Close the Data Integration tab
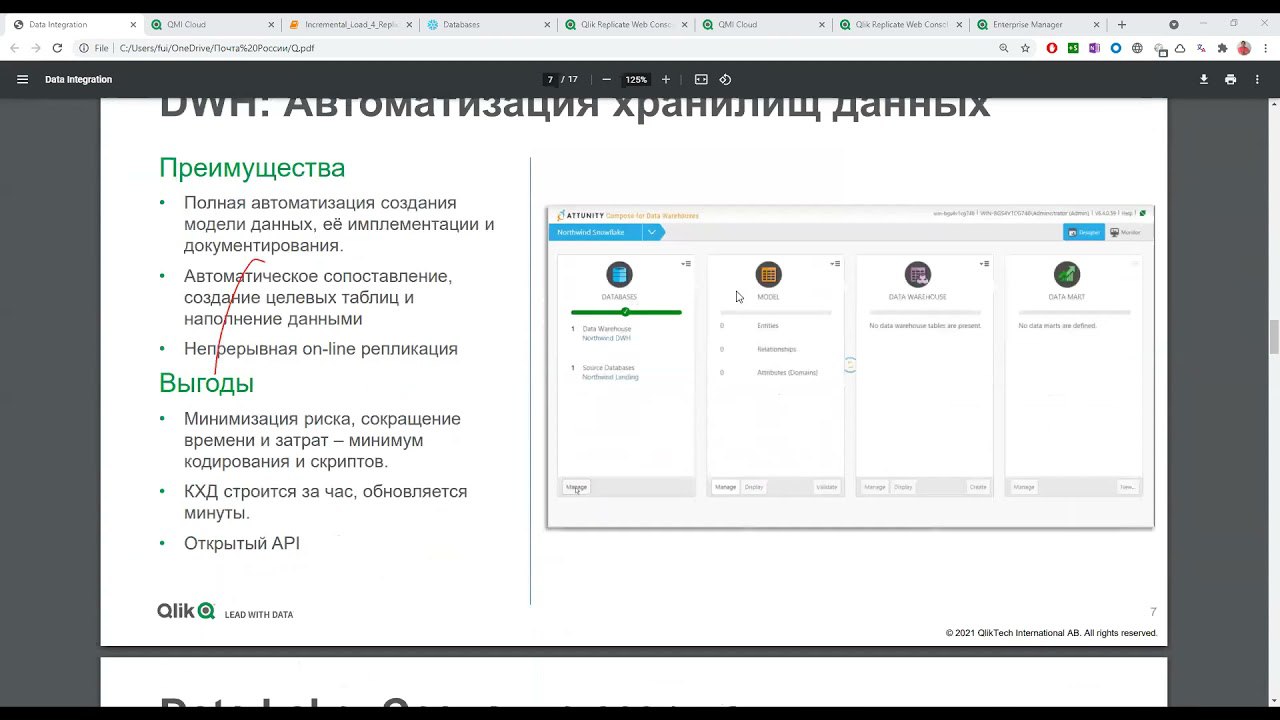The width and height of the screenshot is (1280, 720). pos(133,24)
